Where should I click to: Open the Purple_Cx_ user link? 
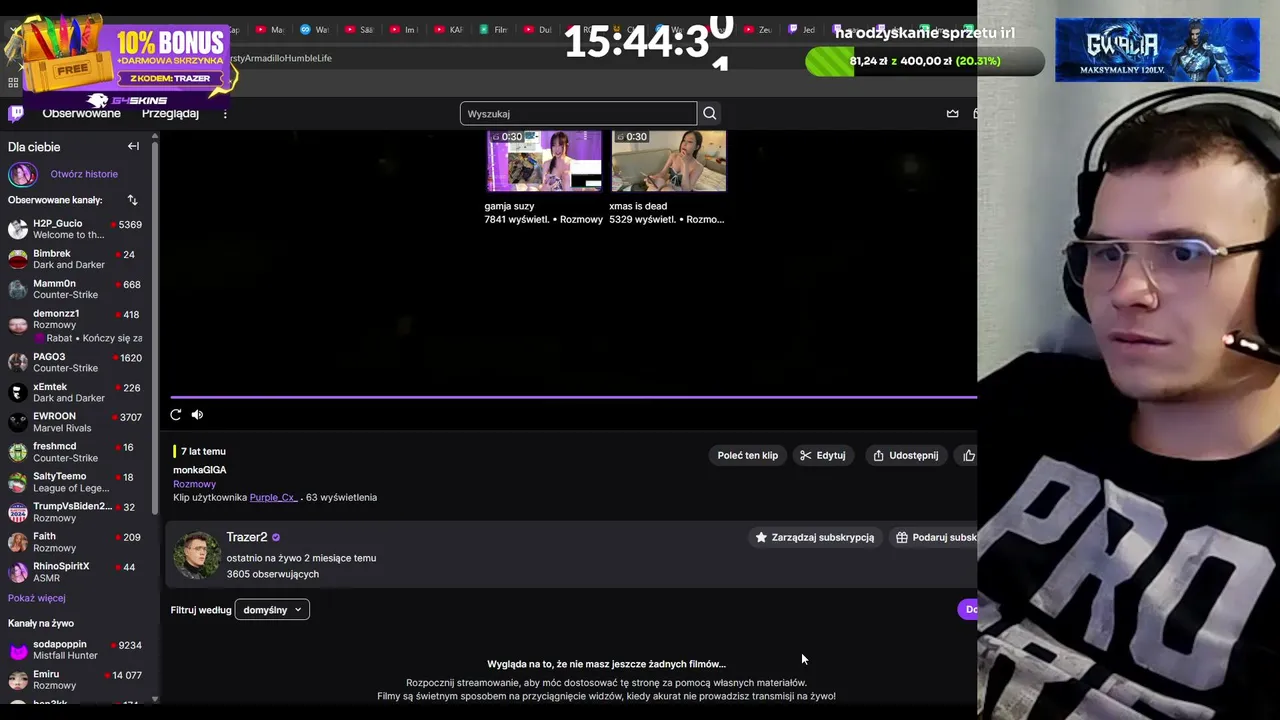pyautogui.click(x=273, y=497)
